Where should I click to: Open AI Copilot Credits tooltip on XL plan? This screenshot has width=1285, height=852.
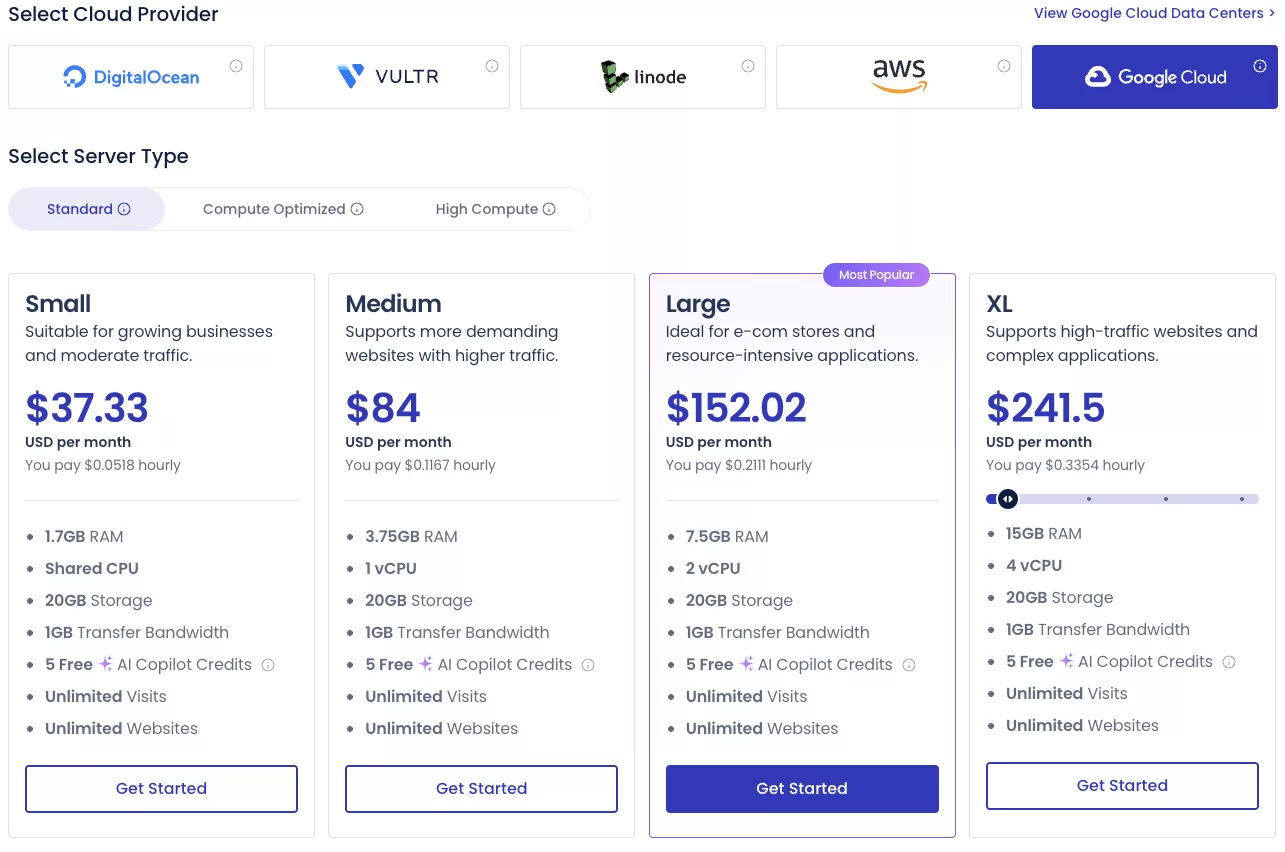click(x=1228, y=661)
